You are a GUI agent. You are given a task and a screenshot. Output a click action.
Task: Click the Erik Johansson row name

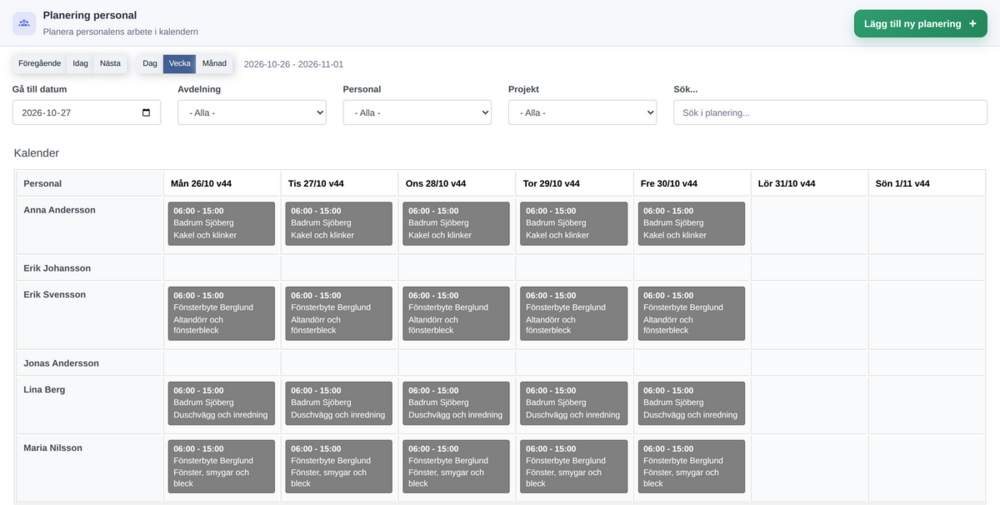click(x=57, y=268)
